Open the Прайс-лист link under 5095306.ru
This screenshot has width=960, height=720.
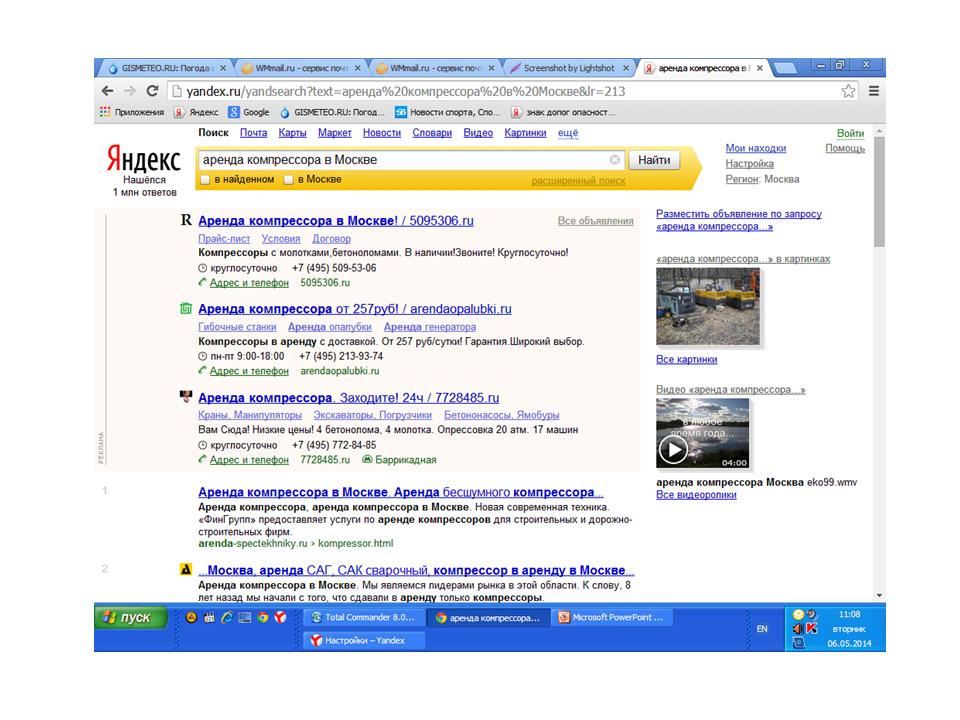coord(224,239)
